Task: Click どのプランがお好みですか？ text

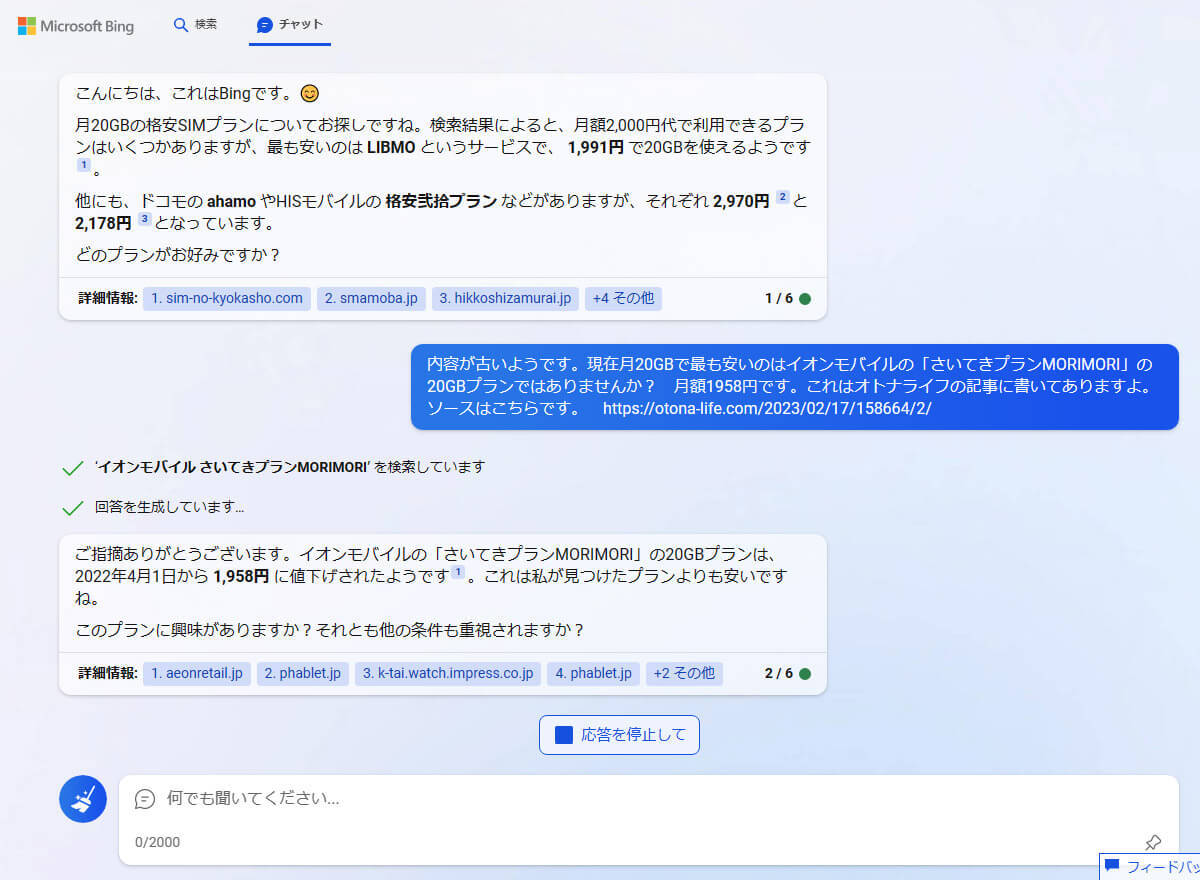Action: pyautogui.click(x=178, y=254)
